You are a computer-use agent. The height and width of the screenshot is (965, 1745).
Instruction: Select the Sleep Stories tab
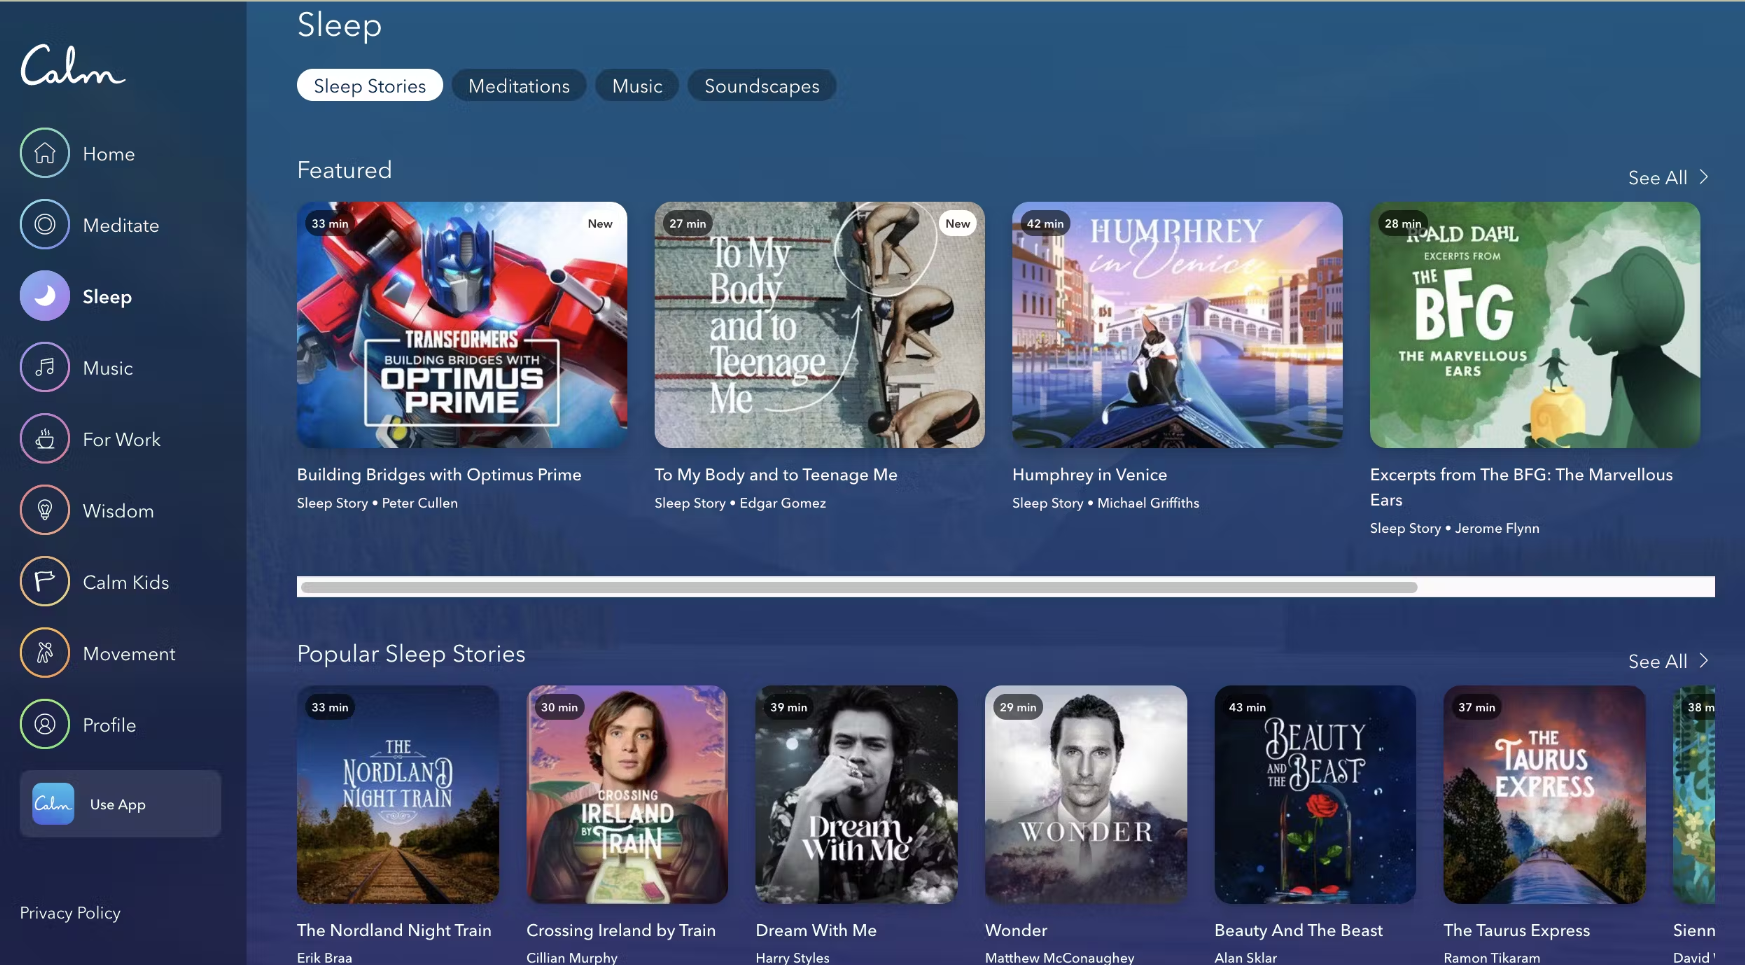[x=369, y=86]
